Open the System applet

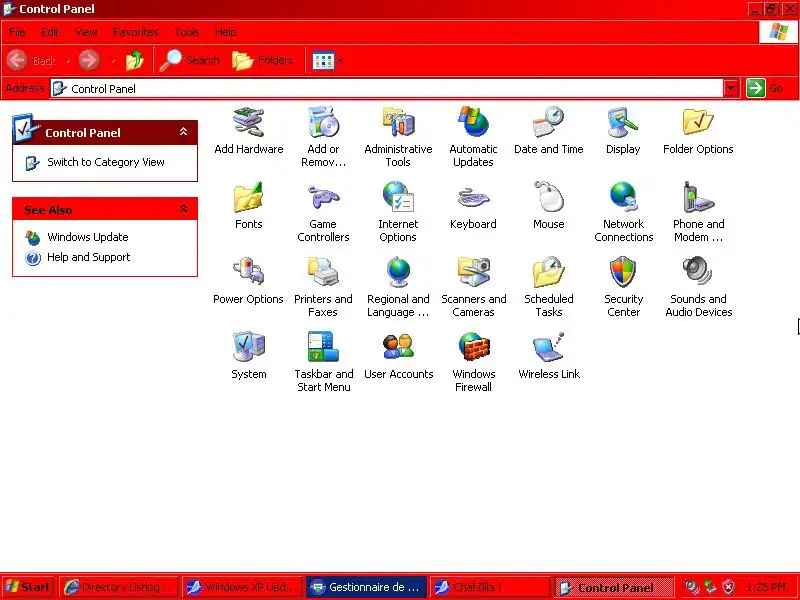click(x=248, y=356)
